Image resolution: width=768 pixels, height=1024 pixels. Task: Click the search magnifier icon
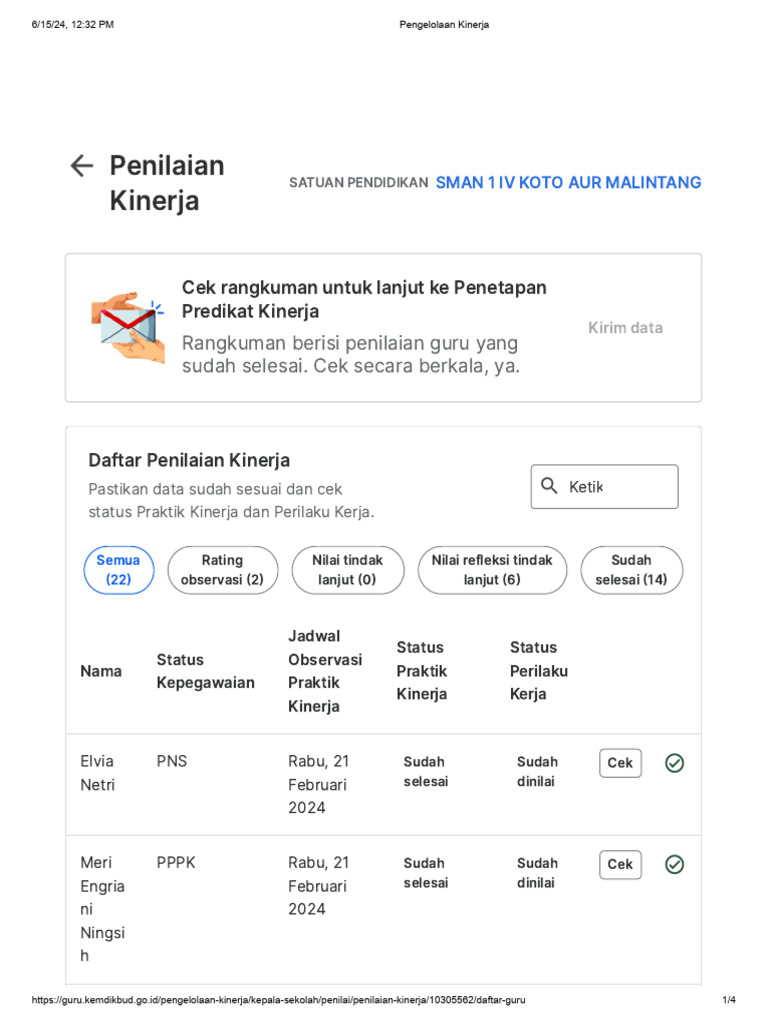tap(549, 486)
